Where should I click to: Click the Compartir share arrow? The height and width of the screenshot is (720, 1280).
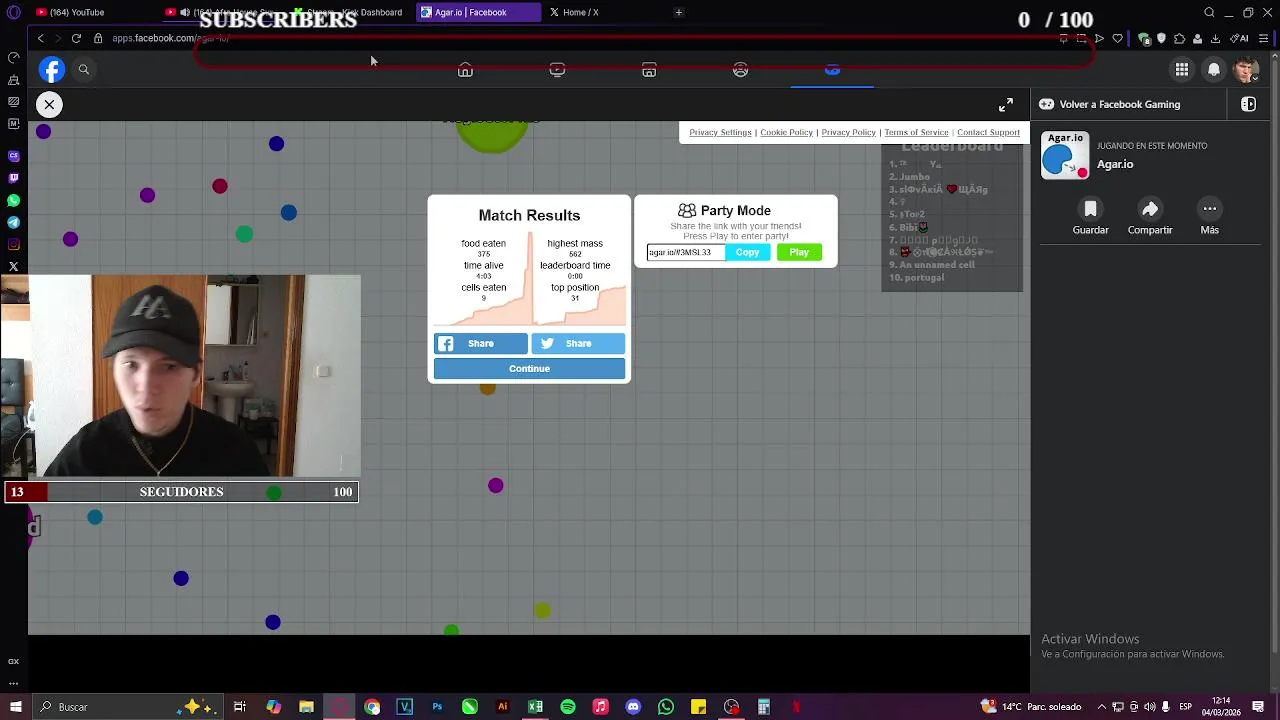(x=1150, y=209)
